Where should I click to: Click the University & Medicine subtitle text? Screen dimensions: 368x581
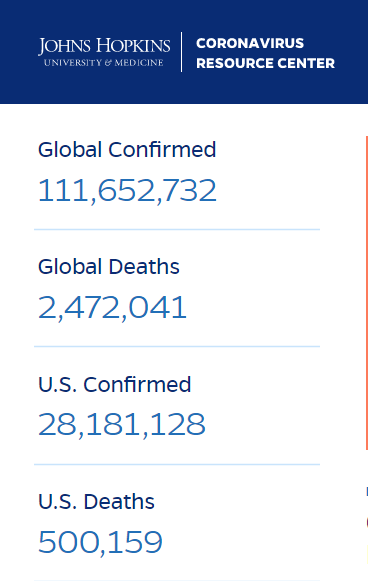103,63
